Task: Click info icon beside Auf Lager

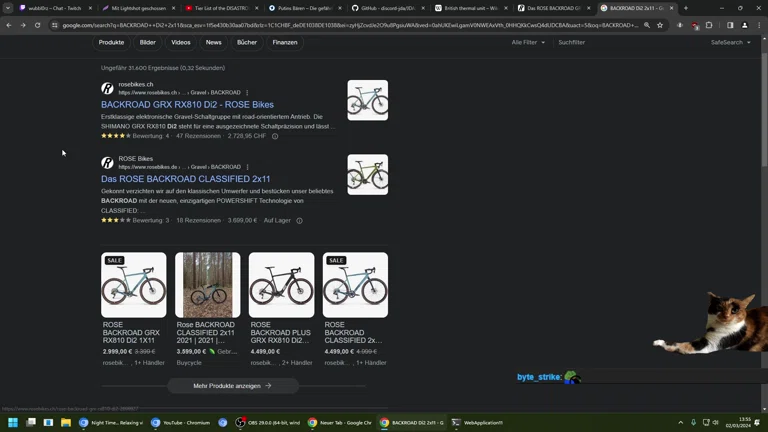Action: [x=299, y=221]
